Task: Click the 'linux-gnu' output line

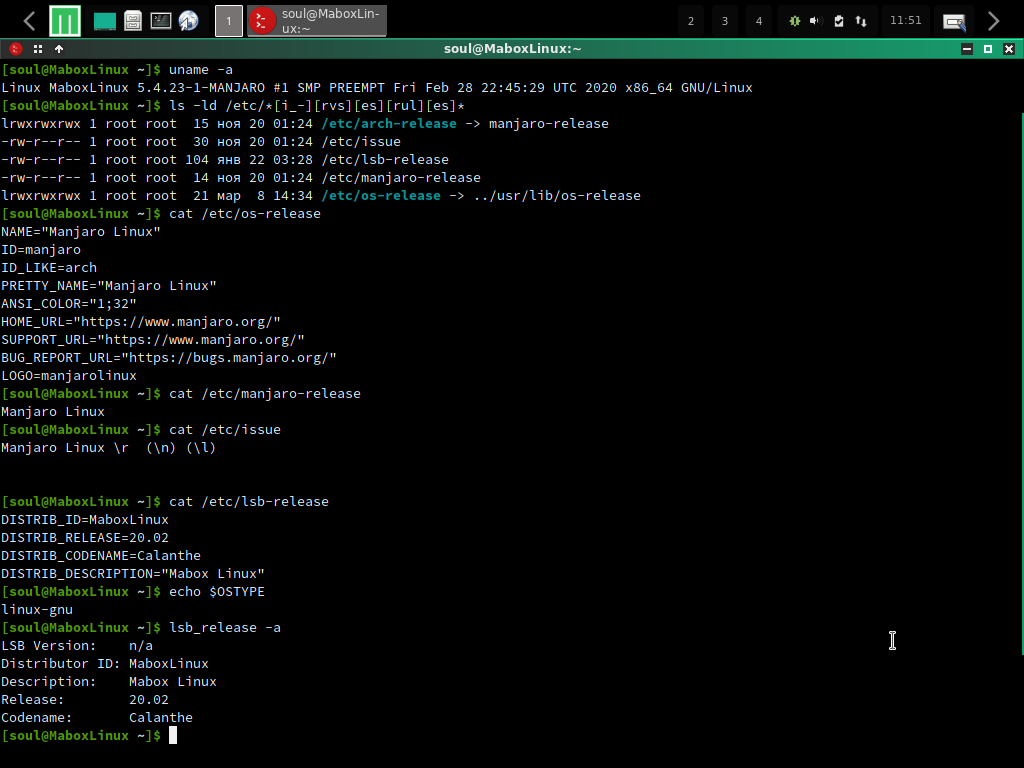Action: [37, 609]
